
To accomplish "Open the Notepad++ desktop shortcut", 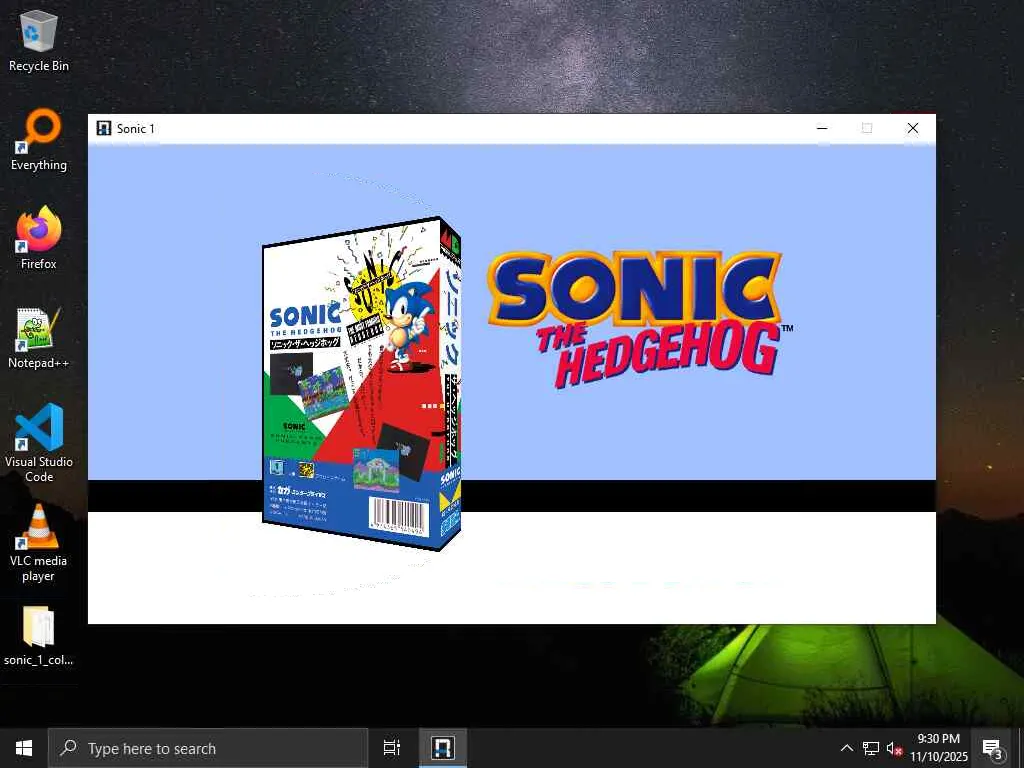I will coord(39,338).
